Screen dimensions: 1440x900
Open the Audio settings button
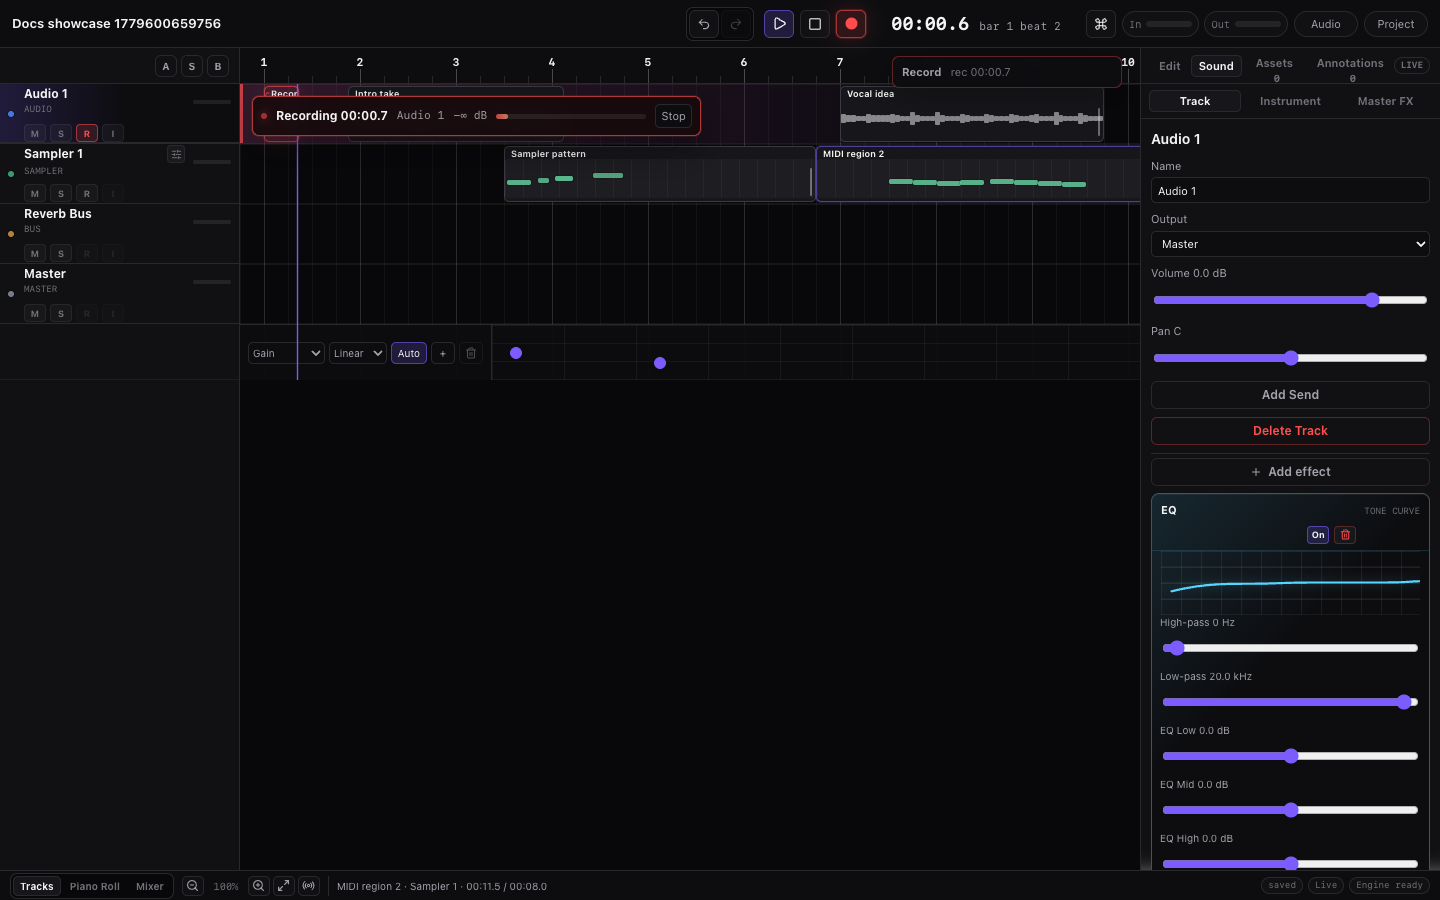(1326, 24)
